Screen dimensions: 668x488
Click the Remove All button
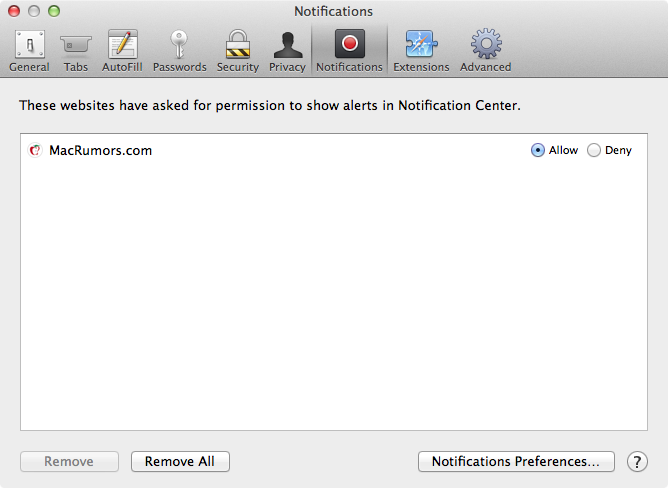coord(180,462)
